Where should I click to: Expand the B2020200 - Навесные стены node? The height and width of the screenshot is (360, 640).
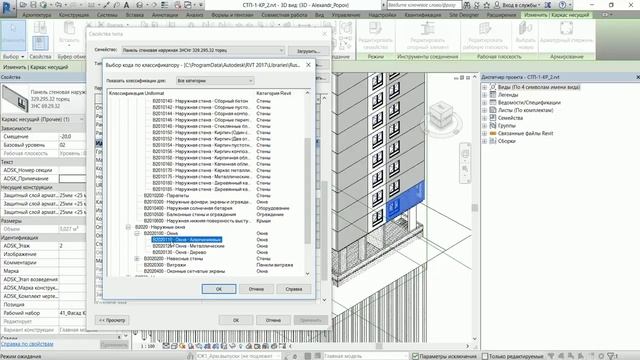pyautogui.click(x=137, y=259)
